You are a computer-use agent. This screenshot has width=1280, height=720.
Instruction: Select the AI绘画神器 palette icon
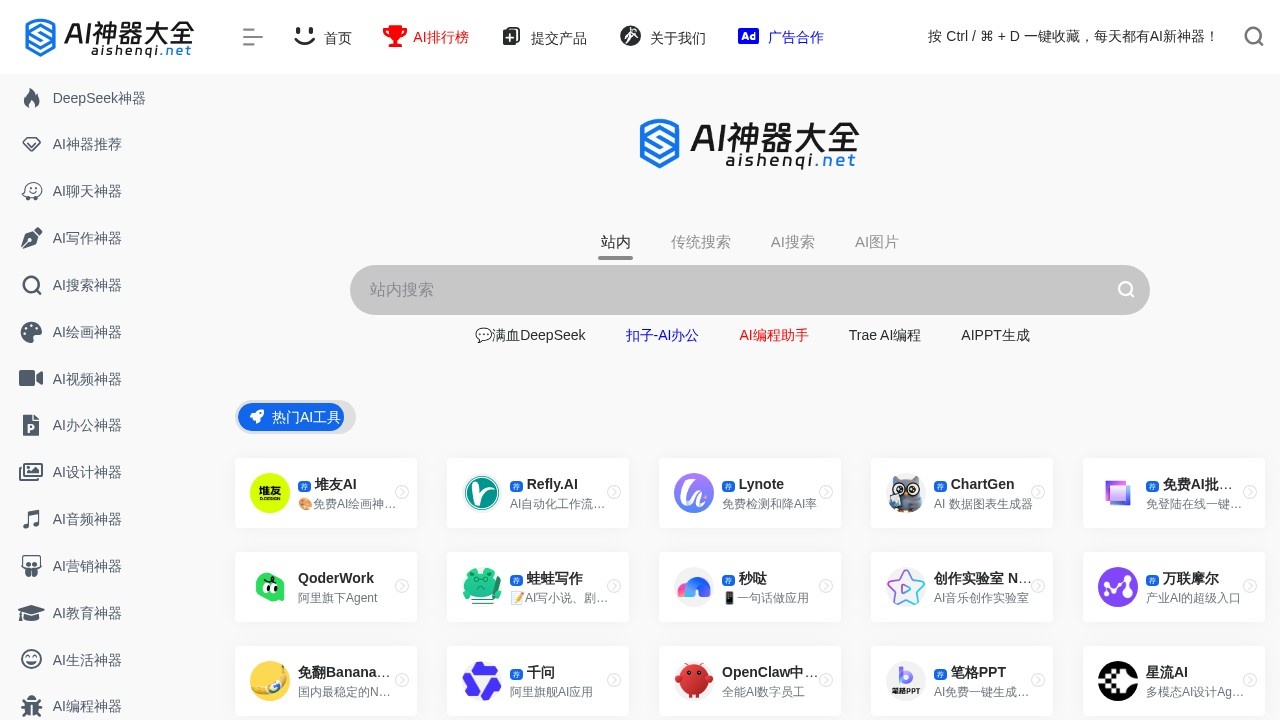(x=32, y=332)
